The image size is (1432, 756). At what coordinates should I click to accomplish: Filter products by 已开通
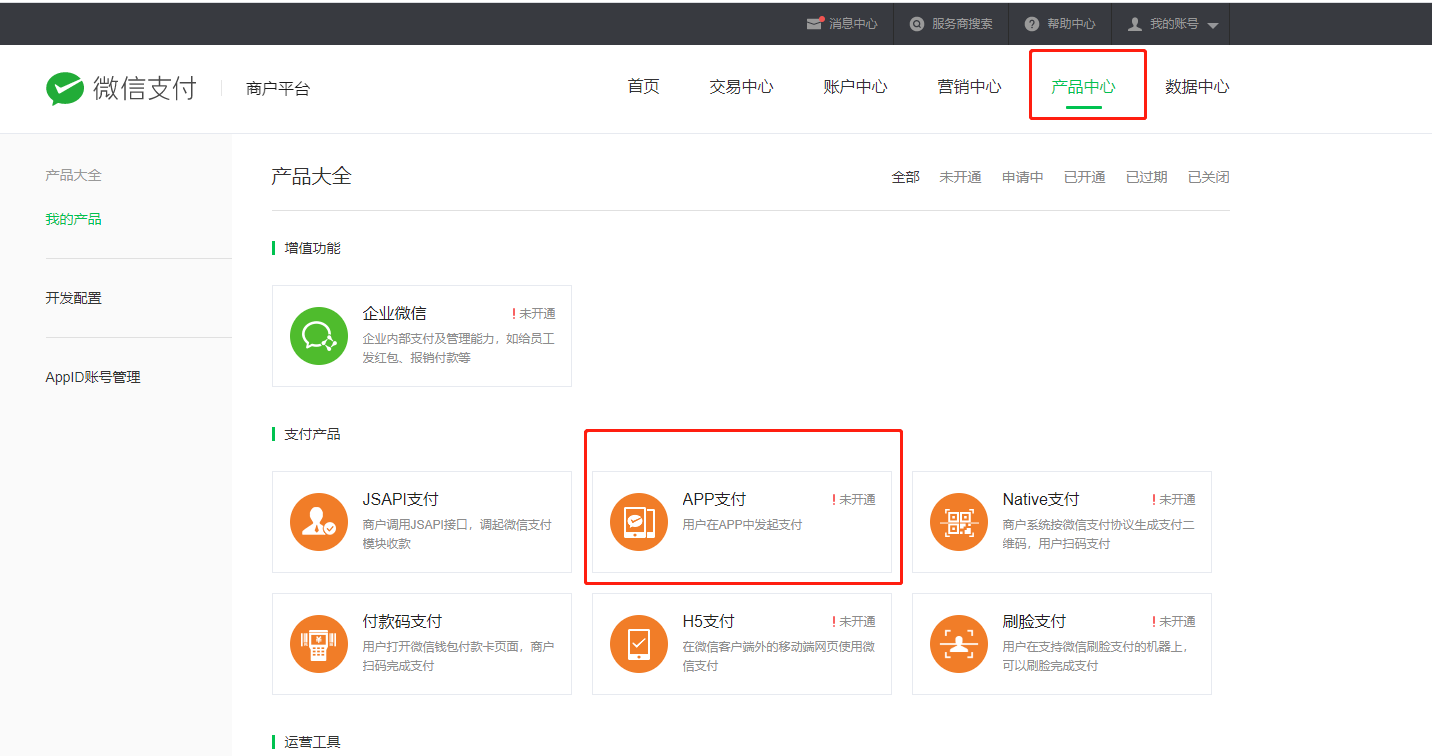(1085, 177)
